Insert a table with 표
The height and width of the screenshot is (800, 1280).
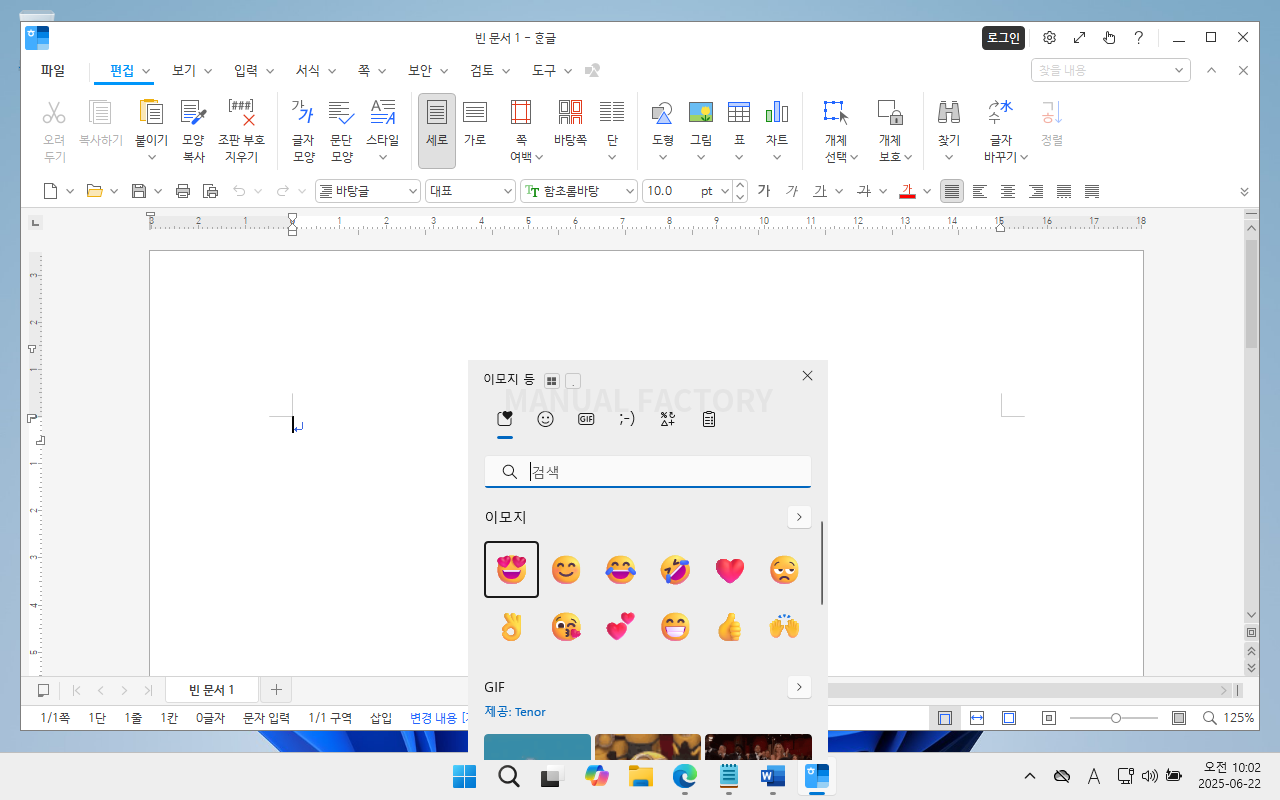click(739, 112)
